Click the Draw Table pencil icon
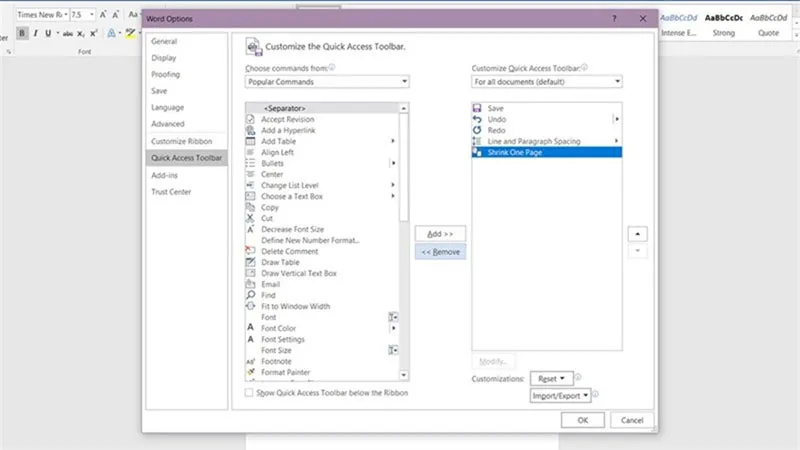This screenshot has width=800, height=450. 250,262
